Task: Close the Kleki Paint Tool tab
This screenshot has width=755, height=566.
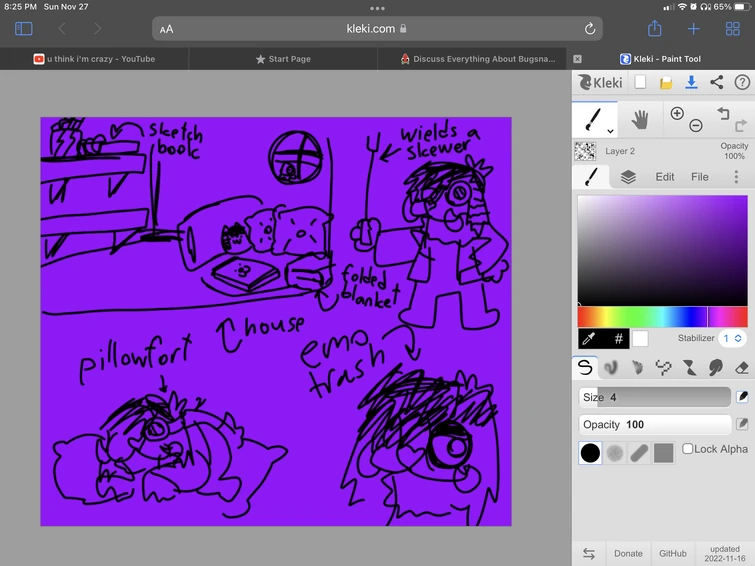Action: 577,59
